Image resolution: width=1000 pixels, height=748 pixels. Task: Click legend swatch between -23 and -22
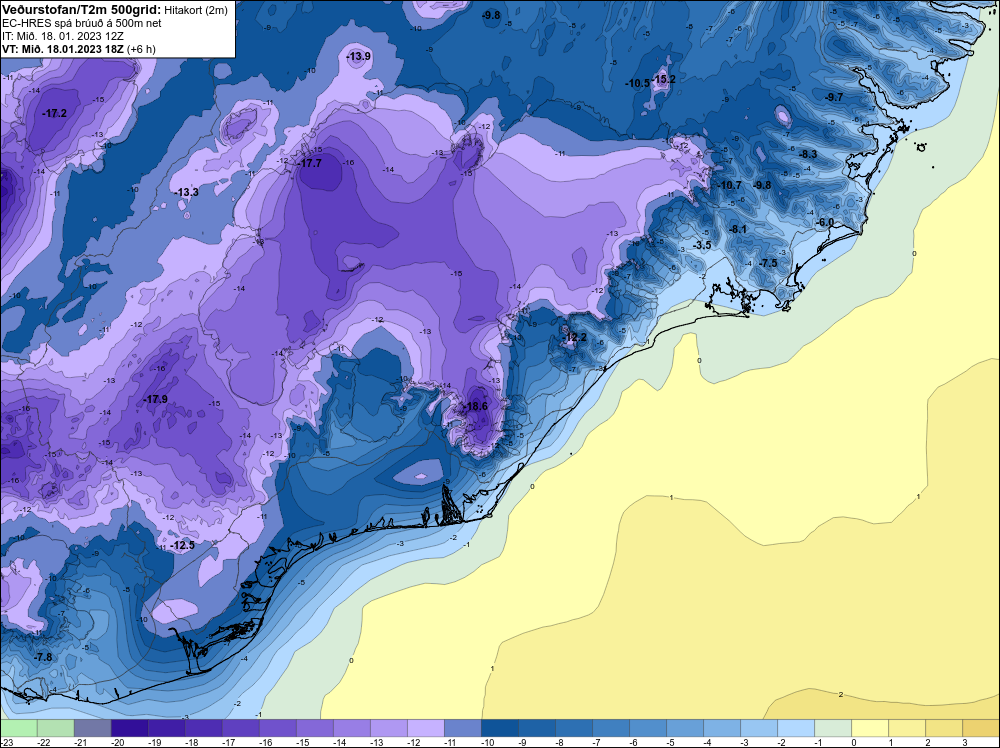click(18, 728)
